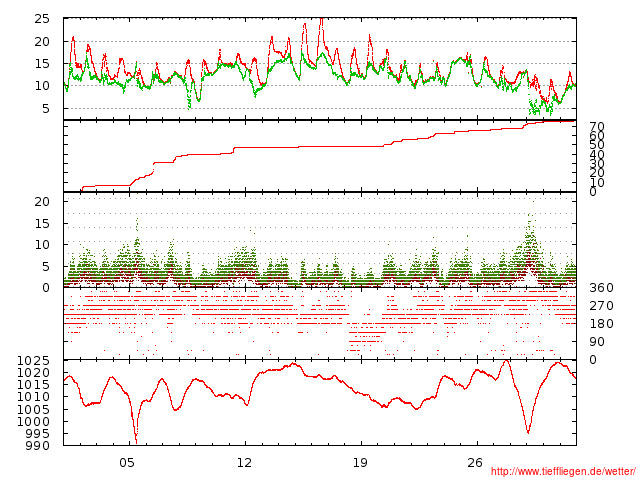
Task: Click the 90 wind direction label
Action: tap(597, 342)
